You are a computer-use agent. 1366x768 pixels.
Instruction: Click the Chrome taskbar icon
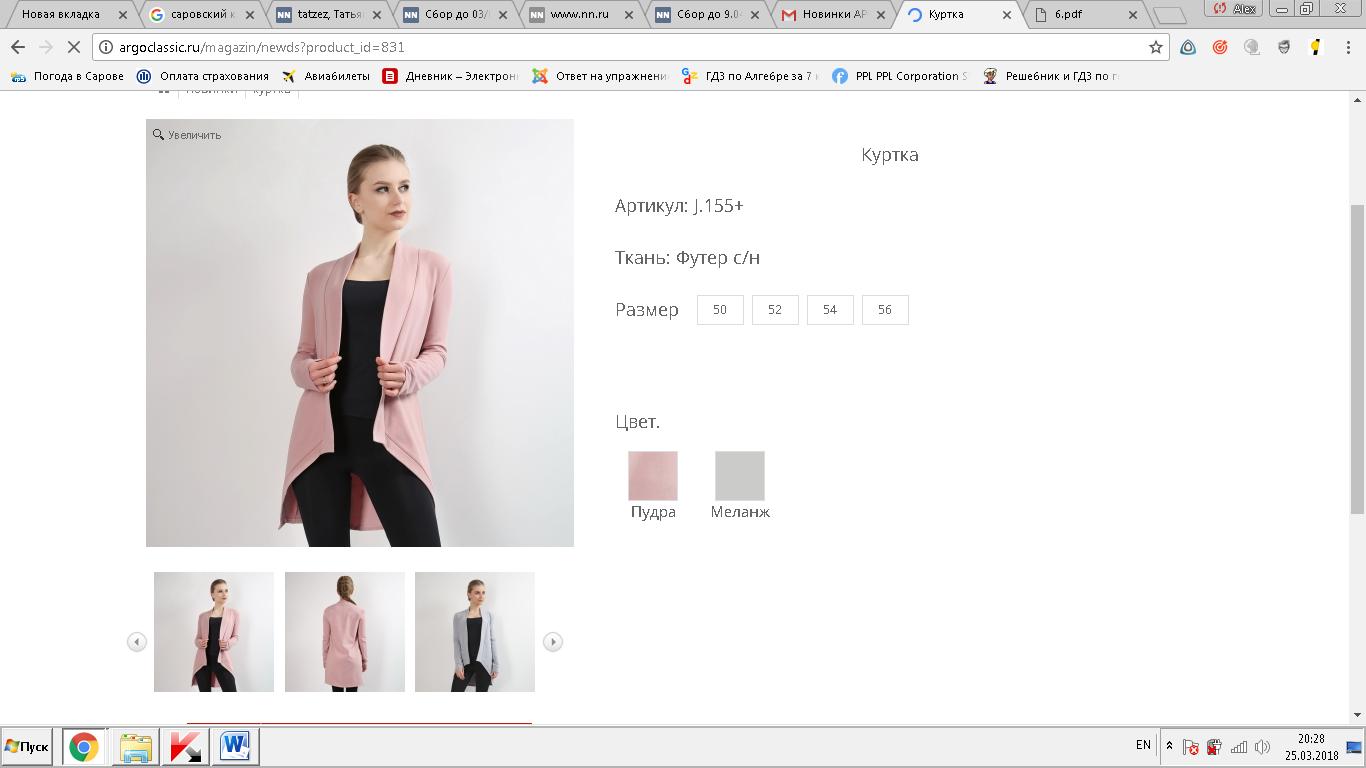pos(84,747)
